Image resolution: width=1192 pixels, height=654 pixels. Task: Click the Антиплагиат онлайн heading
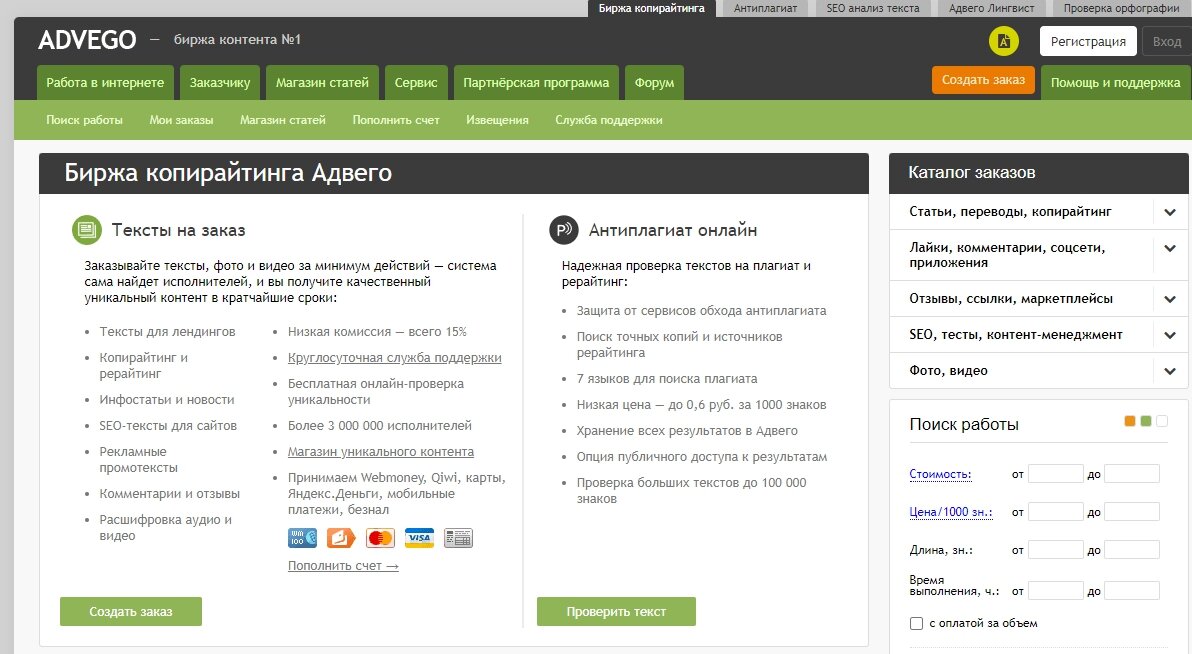click(673, 230)
